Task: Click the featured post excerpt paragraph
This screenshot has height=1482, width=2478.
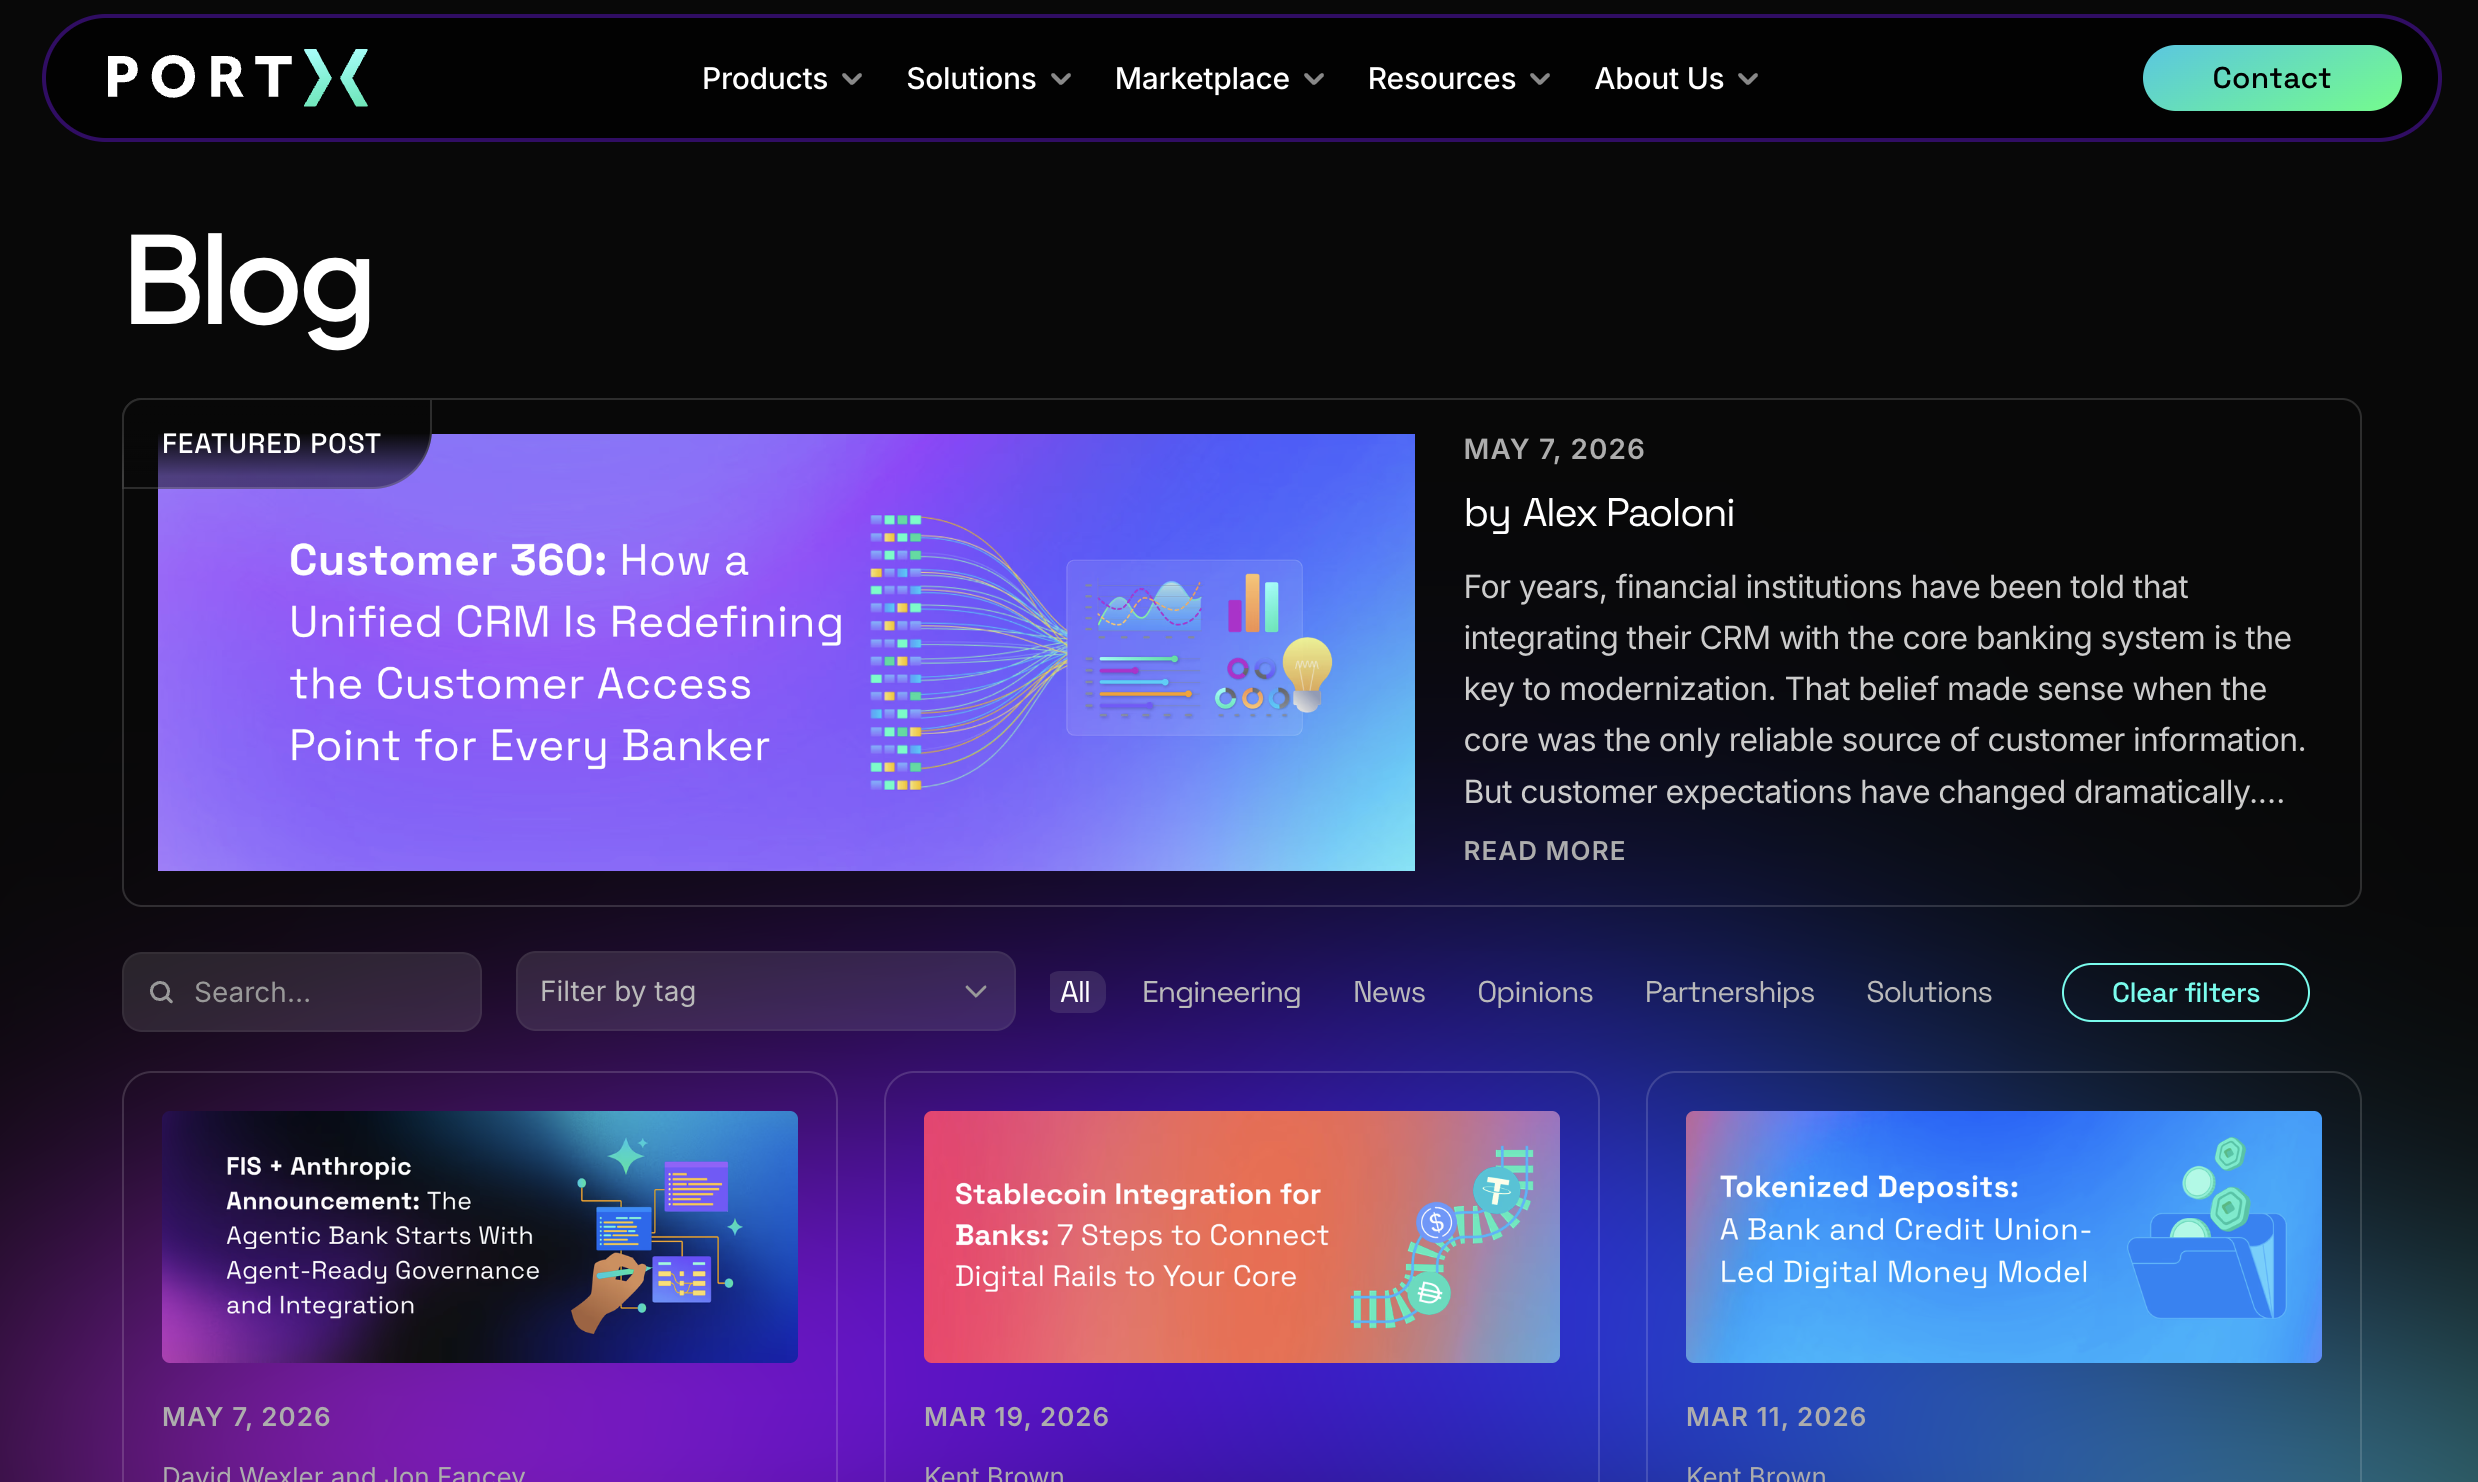Action: 1884,689
